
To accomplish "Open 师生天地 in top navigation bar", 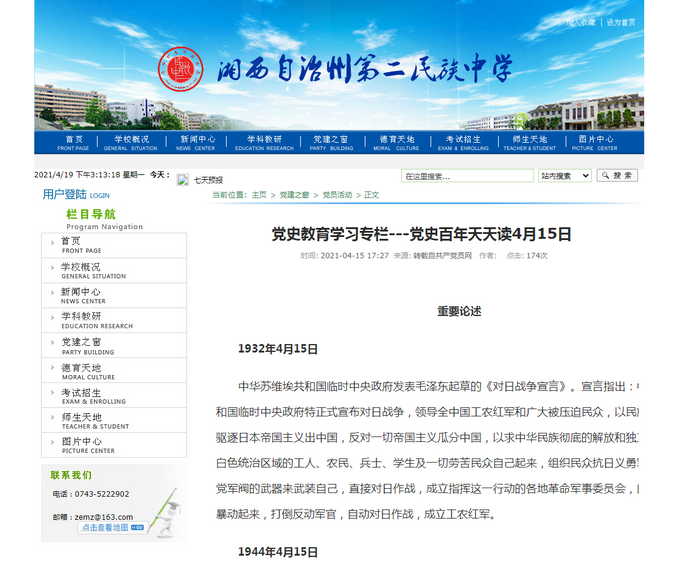I will click(530, 143).
